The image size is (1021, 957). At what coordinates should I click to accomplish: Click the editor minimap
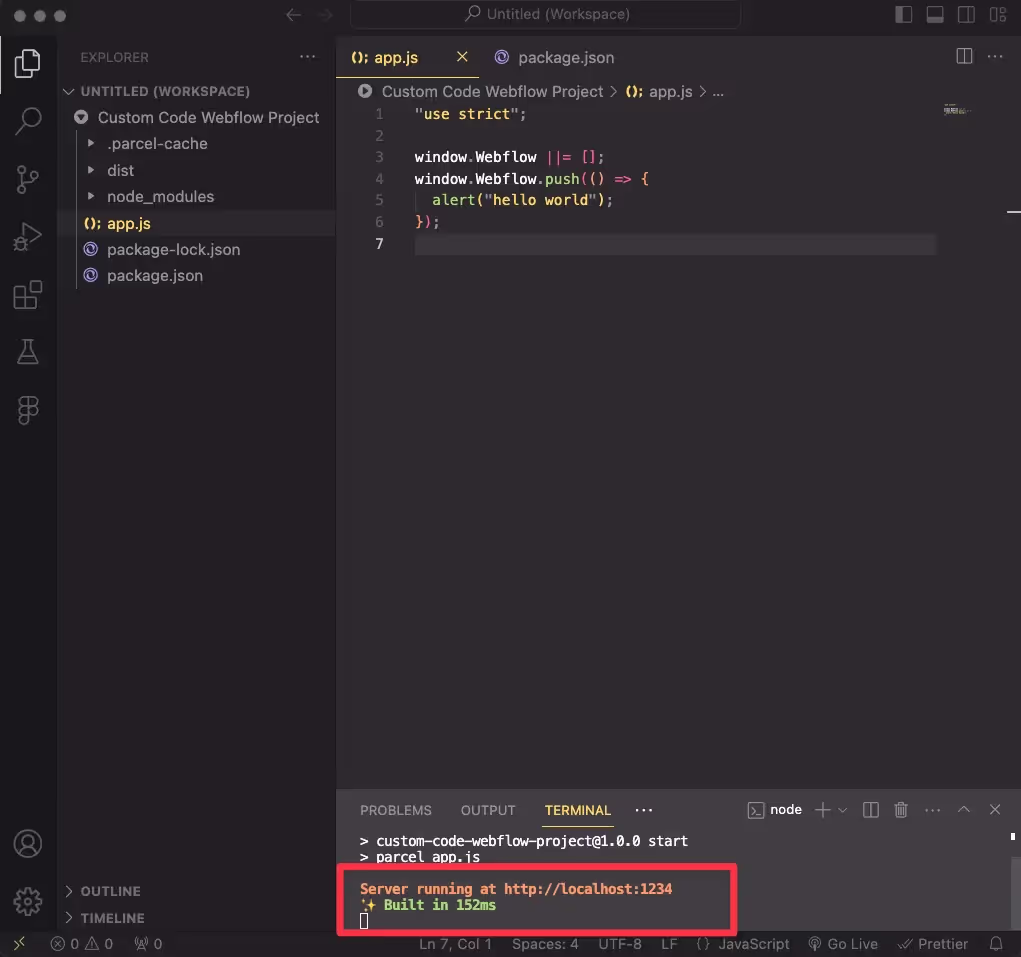click(x=957, y=111)
